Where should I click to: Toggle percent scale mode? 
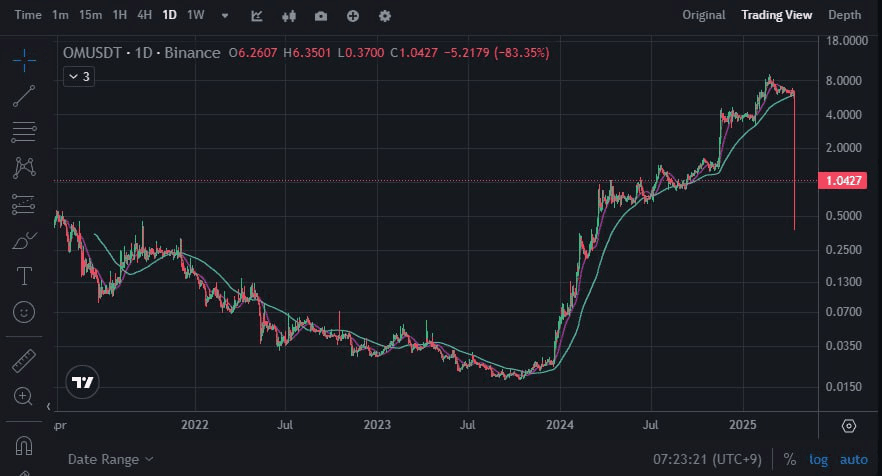pos(790,459)
